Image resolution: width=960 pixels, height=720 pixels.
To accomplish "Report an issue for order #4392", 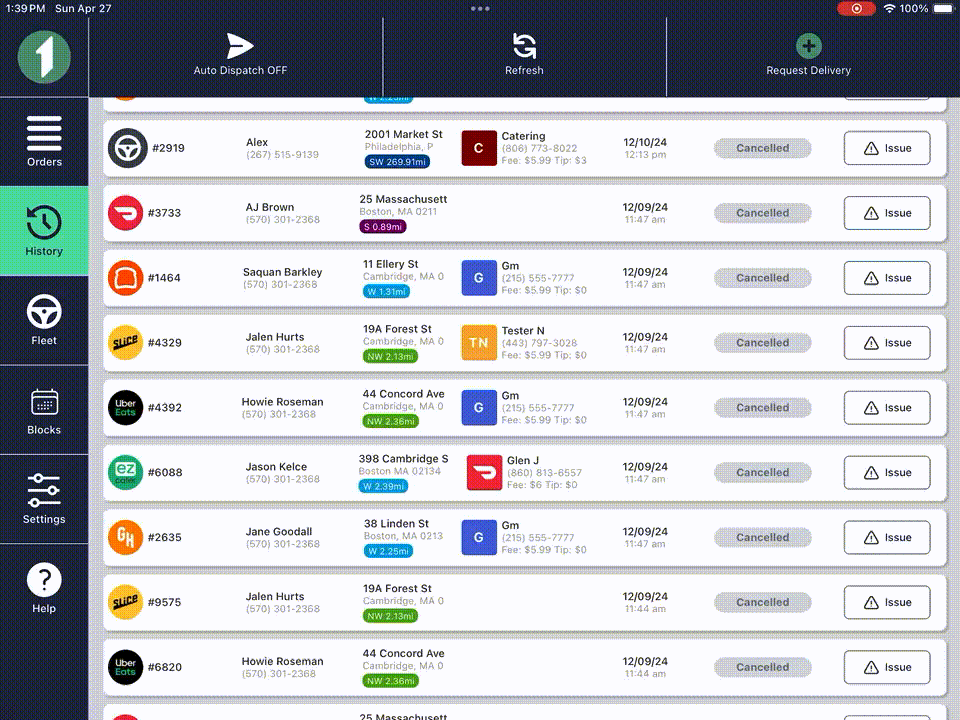I will (x=887, y=408).
